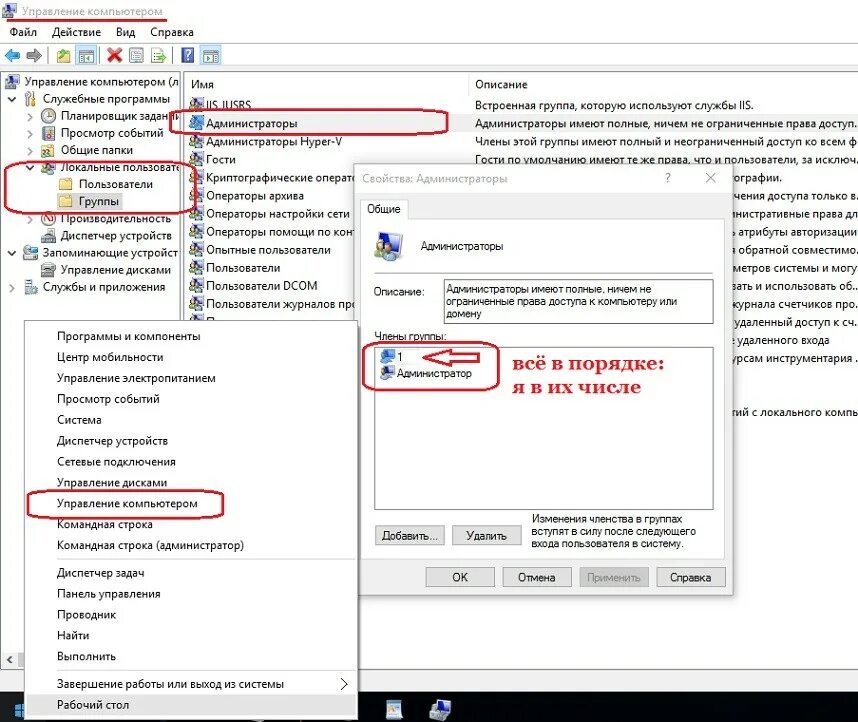Choose Управление компьютером in the context menu

pyautogui.click(x=127, y=504)
